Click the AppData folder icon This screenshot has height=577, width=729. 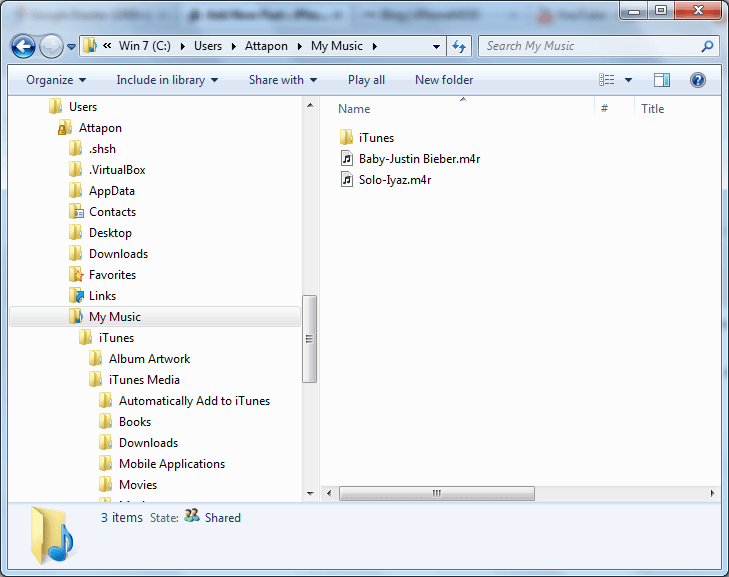tap(75, 191)
